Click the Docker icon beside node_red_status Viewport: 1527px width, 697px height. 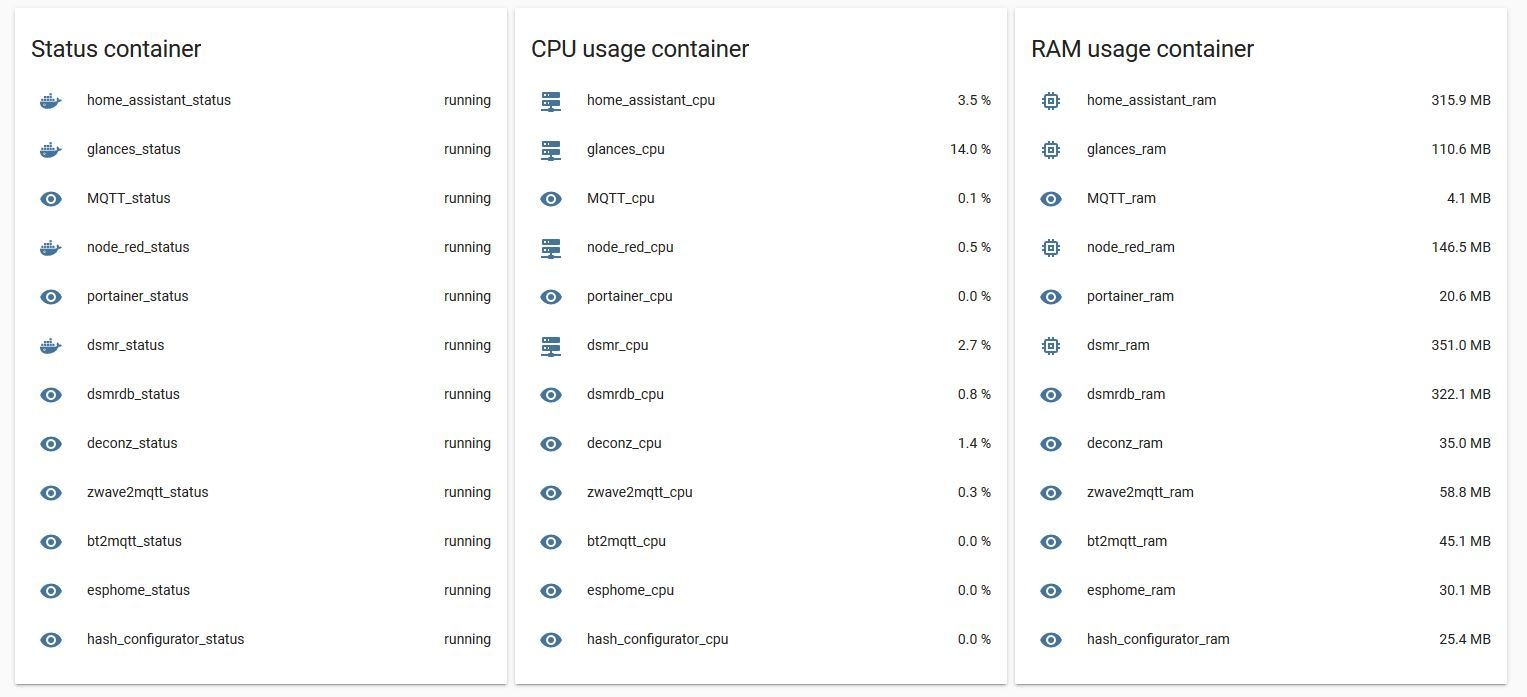(x=51, y=248)
